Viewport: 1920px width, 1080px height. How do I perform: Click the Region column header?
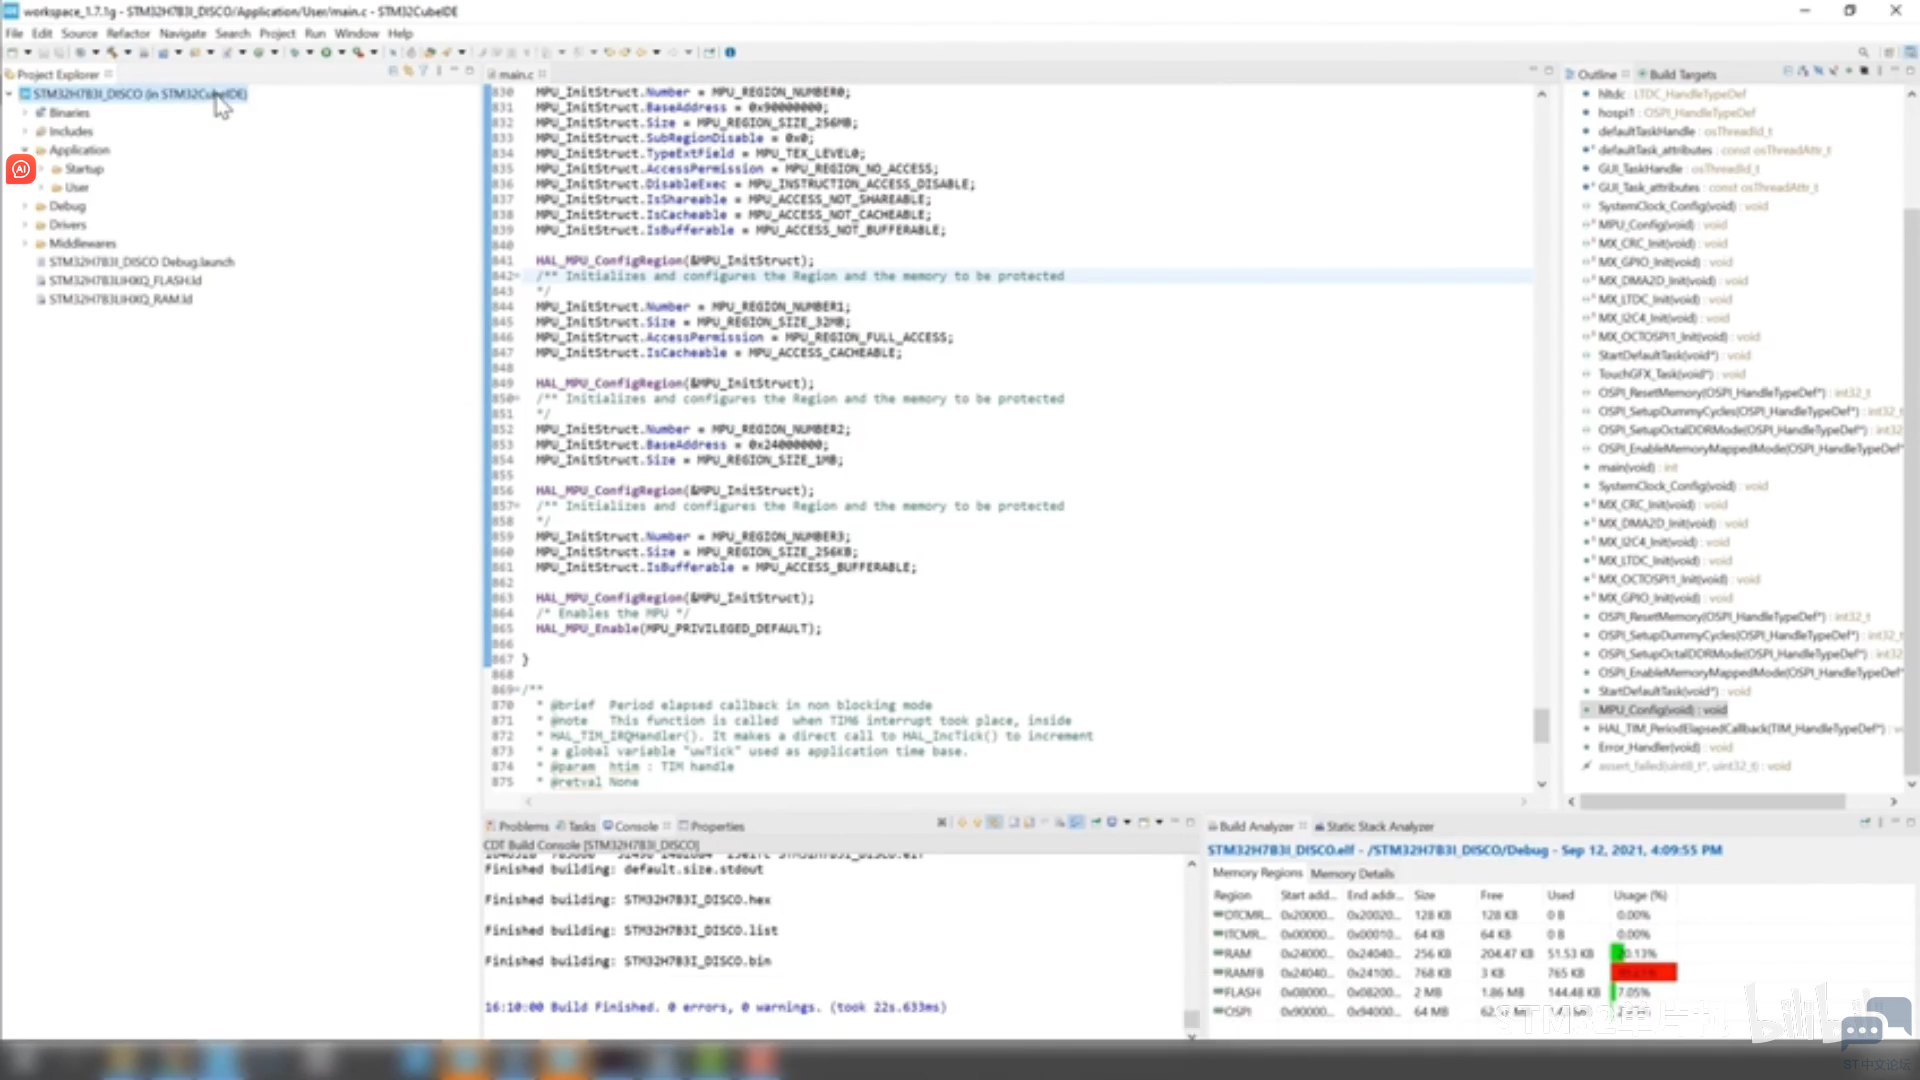point(1232,895)
